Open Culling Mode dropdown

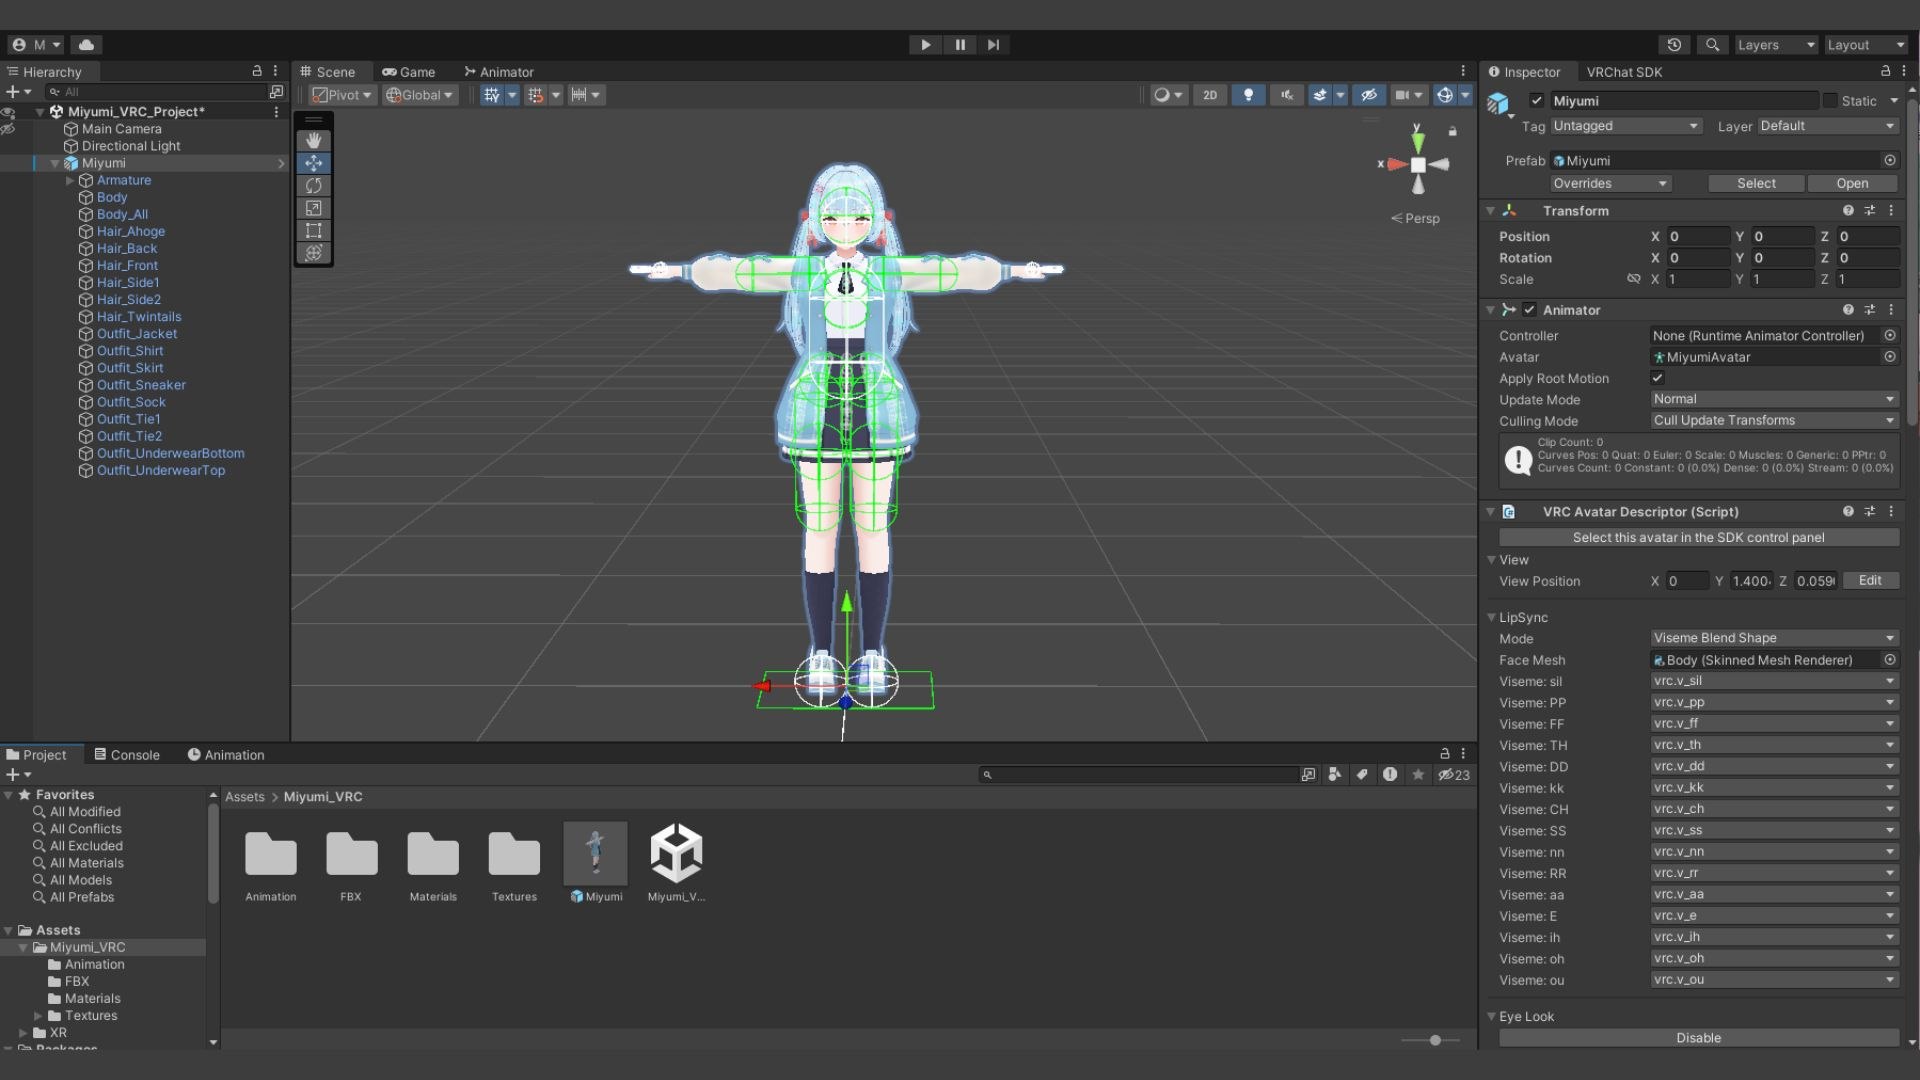1774,421
